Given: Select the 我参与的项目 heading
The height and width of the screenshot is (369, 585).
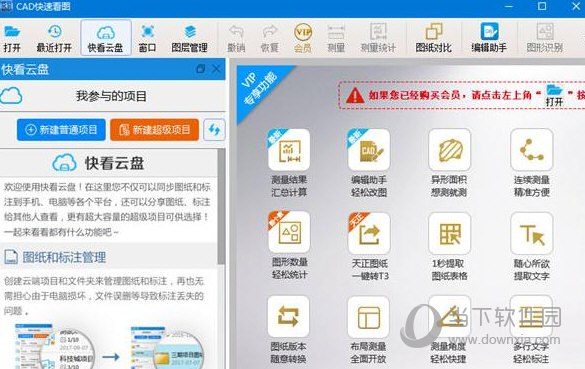Looking at the screenshot, I should 111,96.
